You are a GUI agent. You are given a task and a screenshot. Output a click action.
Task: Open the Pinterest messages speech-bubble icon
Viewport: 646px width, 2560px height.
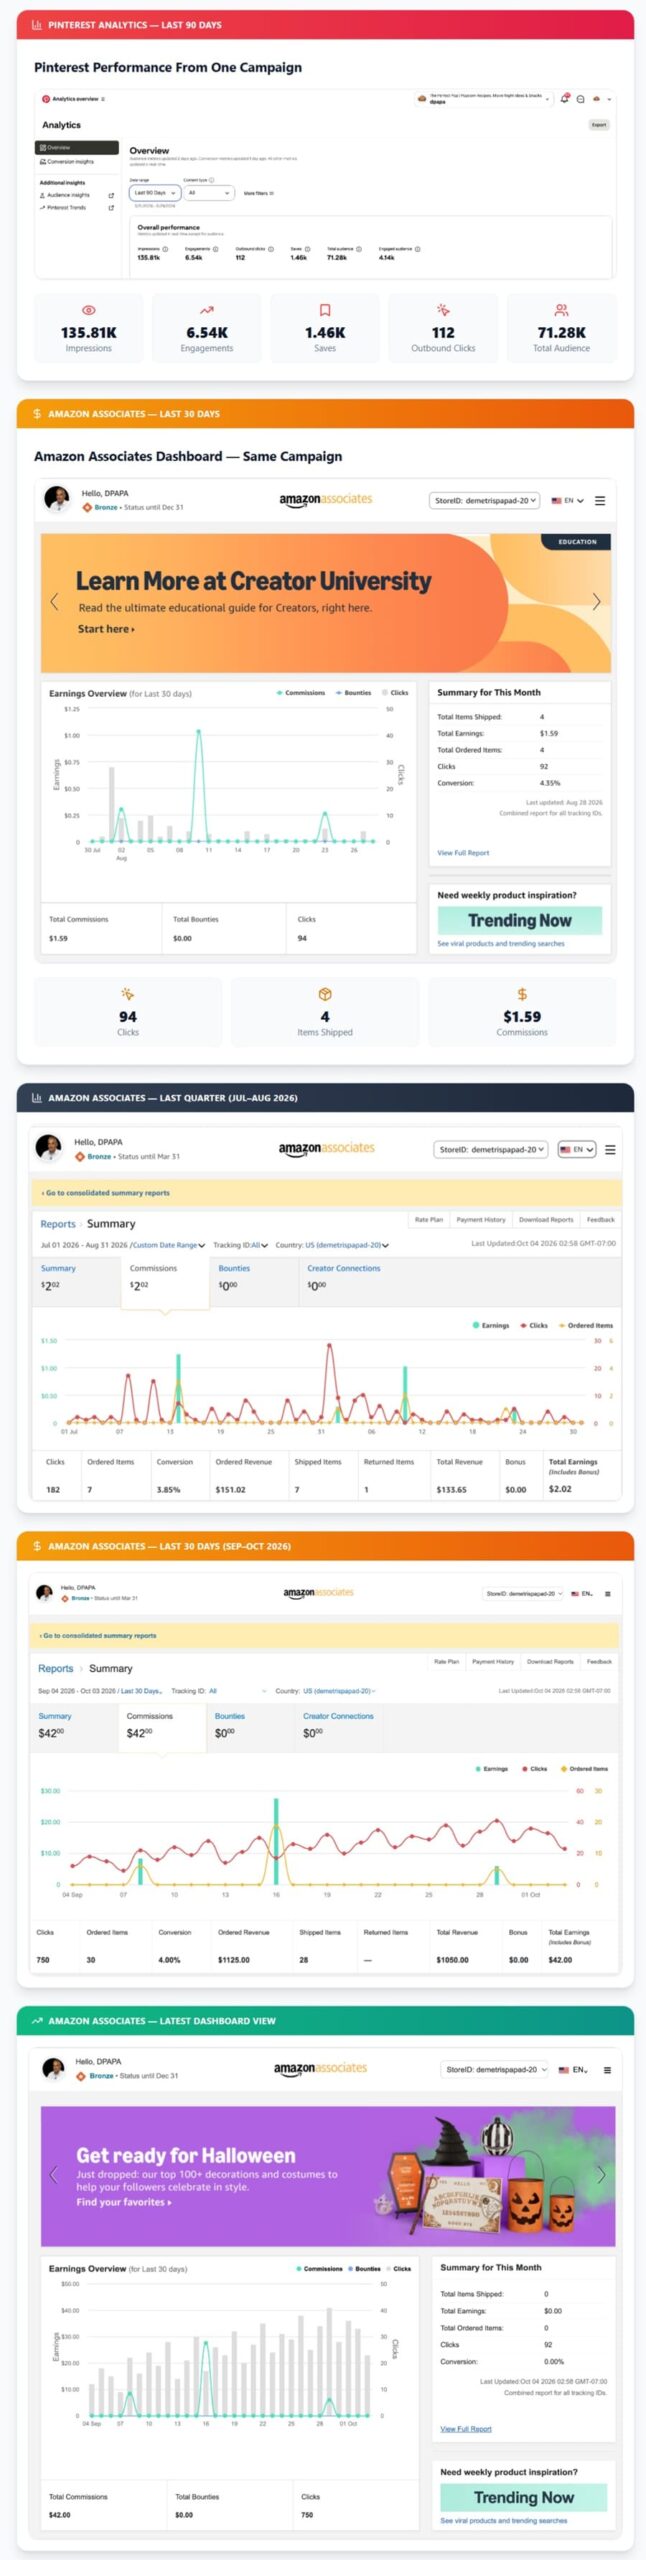click(581, 99)
